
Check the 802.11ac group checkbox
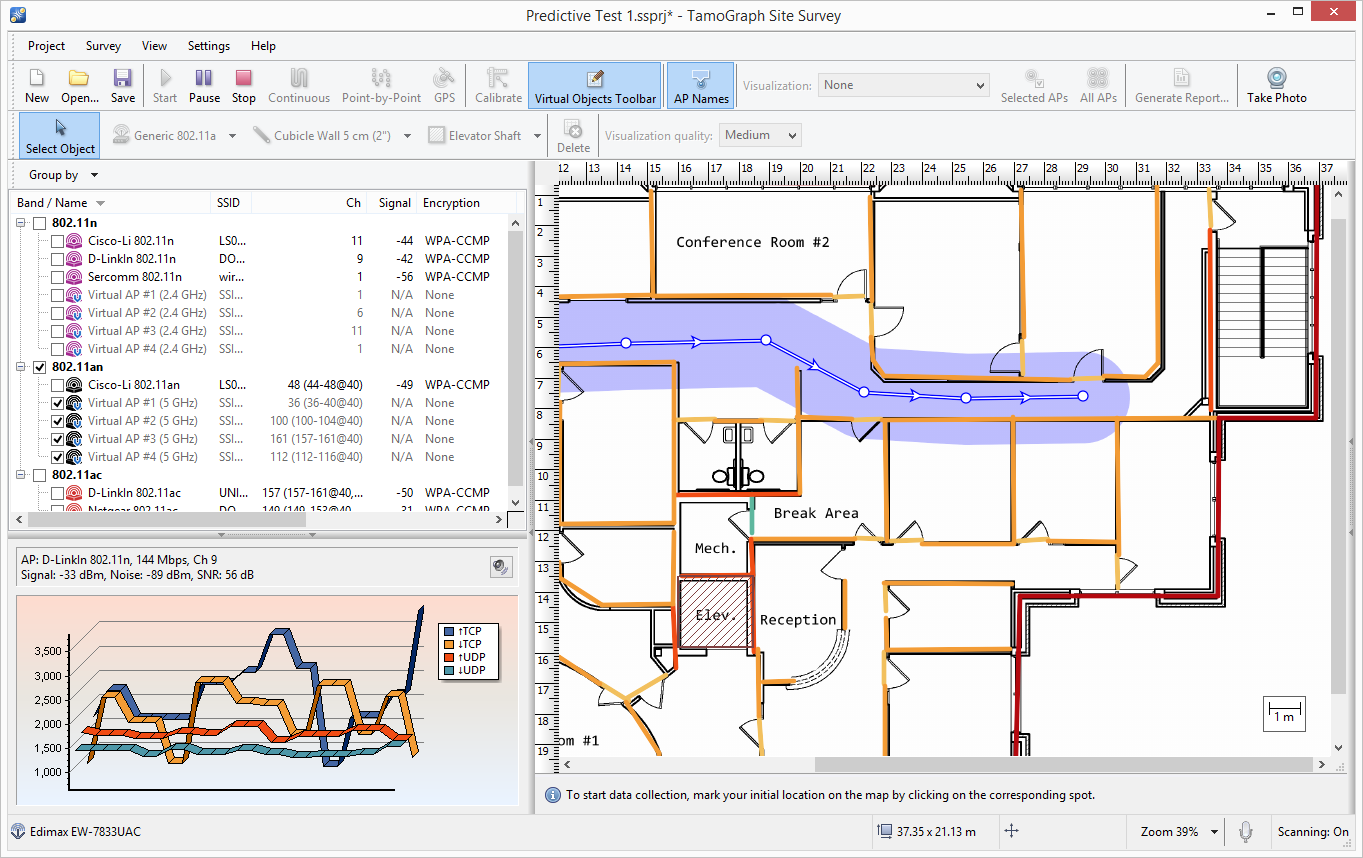39,475
